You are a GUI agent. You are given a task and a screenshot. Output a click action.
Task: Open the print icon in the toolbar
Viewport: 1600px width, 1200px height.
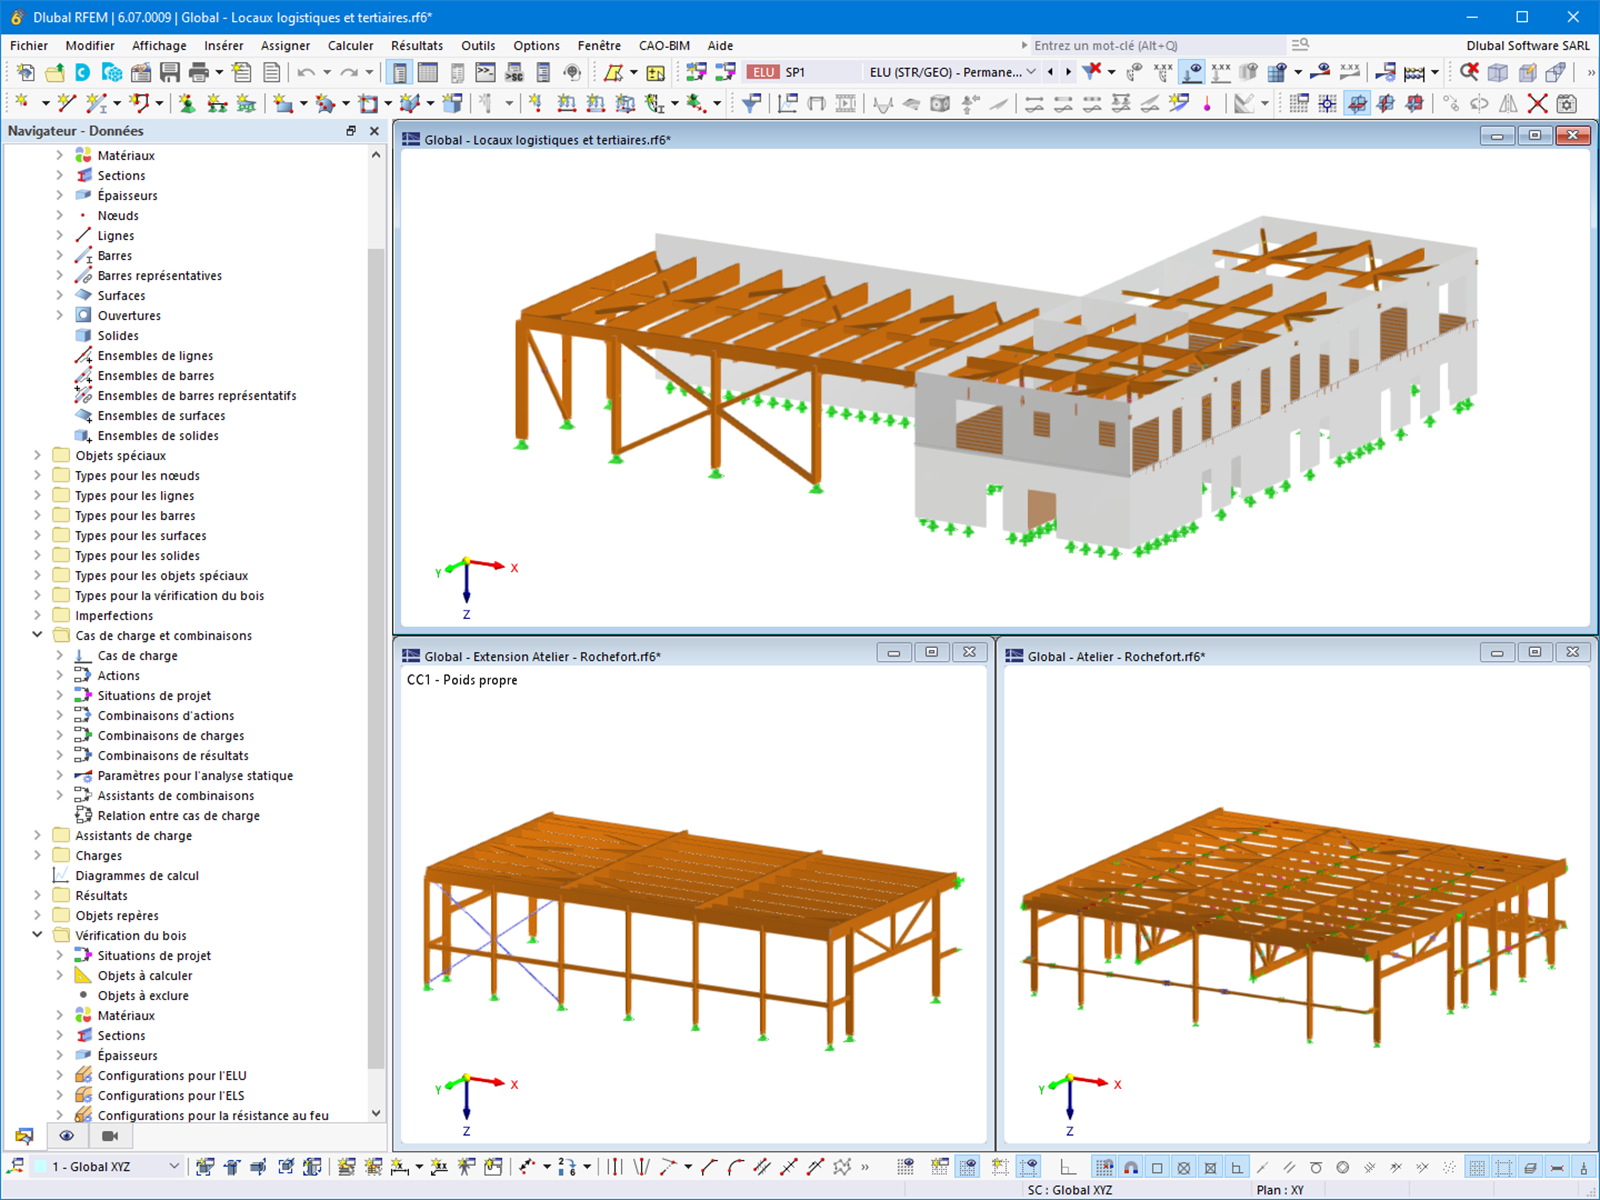tap(198, 71)
